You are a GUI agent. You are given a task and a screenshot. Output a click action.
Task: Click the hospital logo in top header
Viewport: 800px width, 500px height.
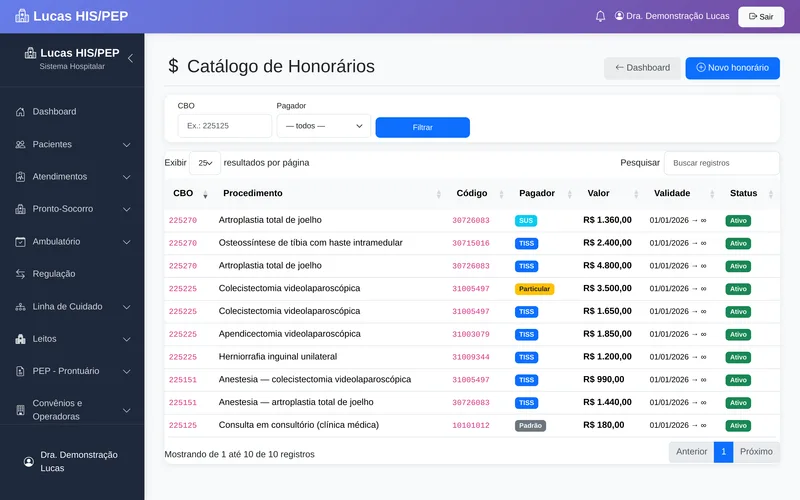(x=22, y=16)
